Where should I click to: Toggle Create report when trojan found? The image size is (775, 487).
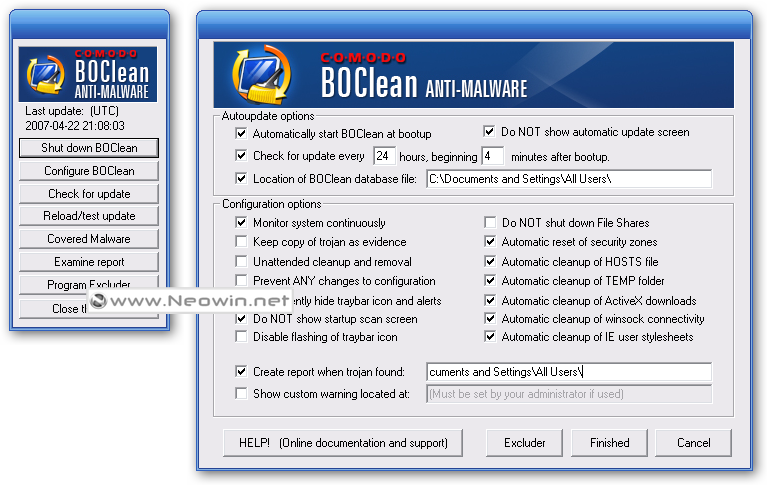[x=241, y=371]
